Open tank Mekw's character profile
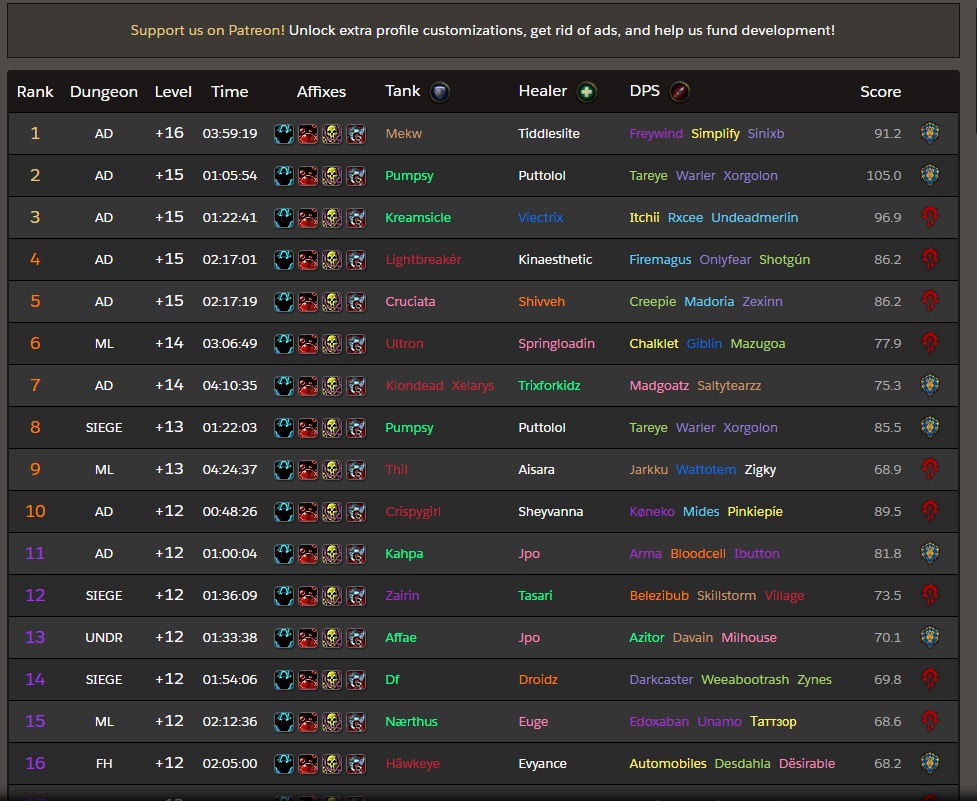 (403, 134)
